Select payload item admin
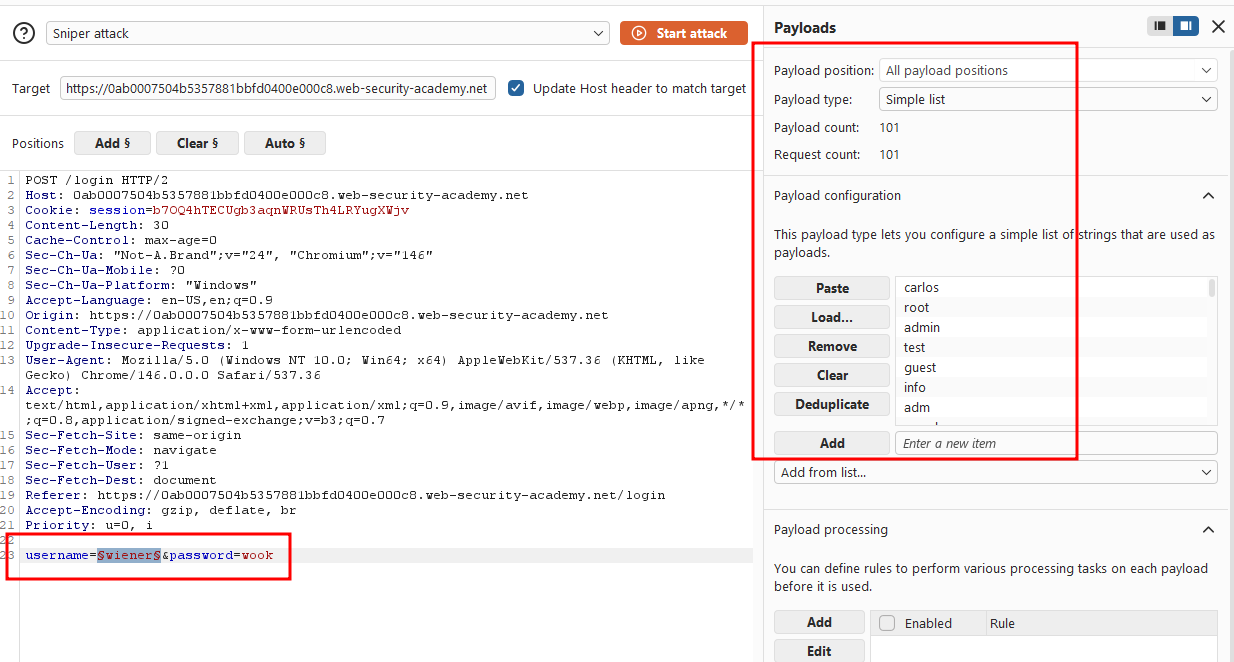This screenshot has height=662, width=1234. point(1052,328)
